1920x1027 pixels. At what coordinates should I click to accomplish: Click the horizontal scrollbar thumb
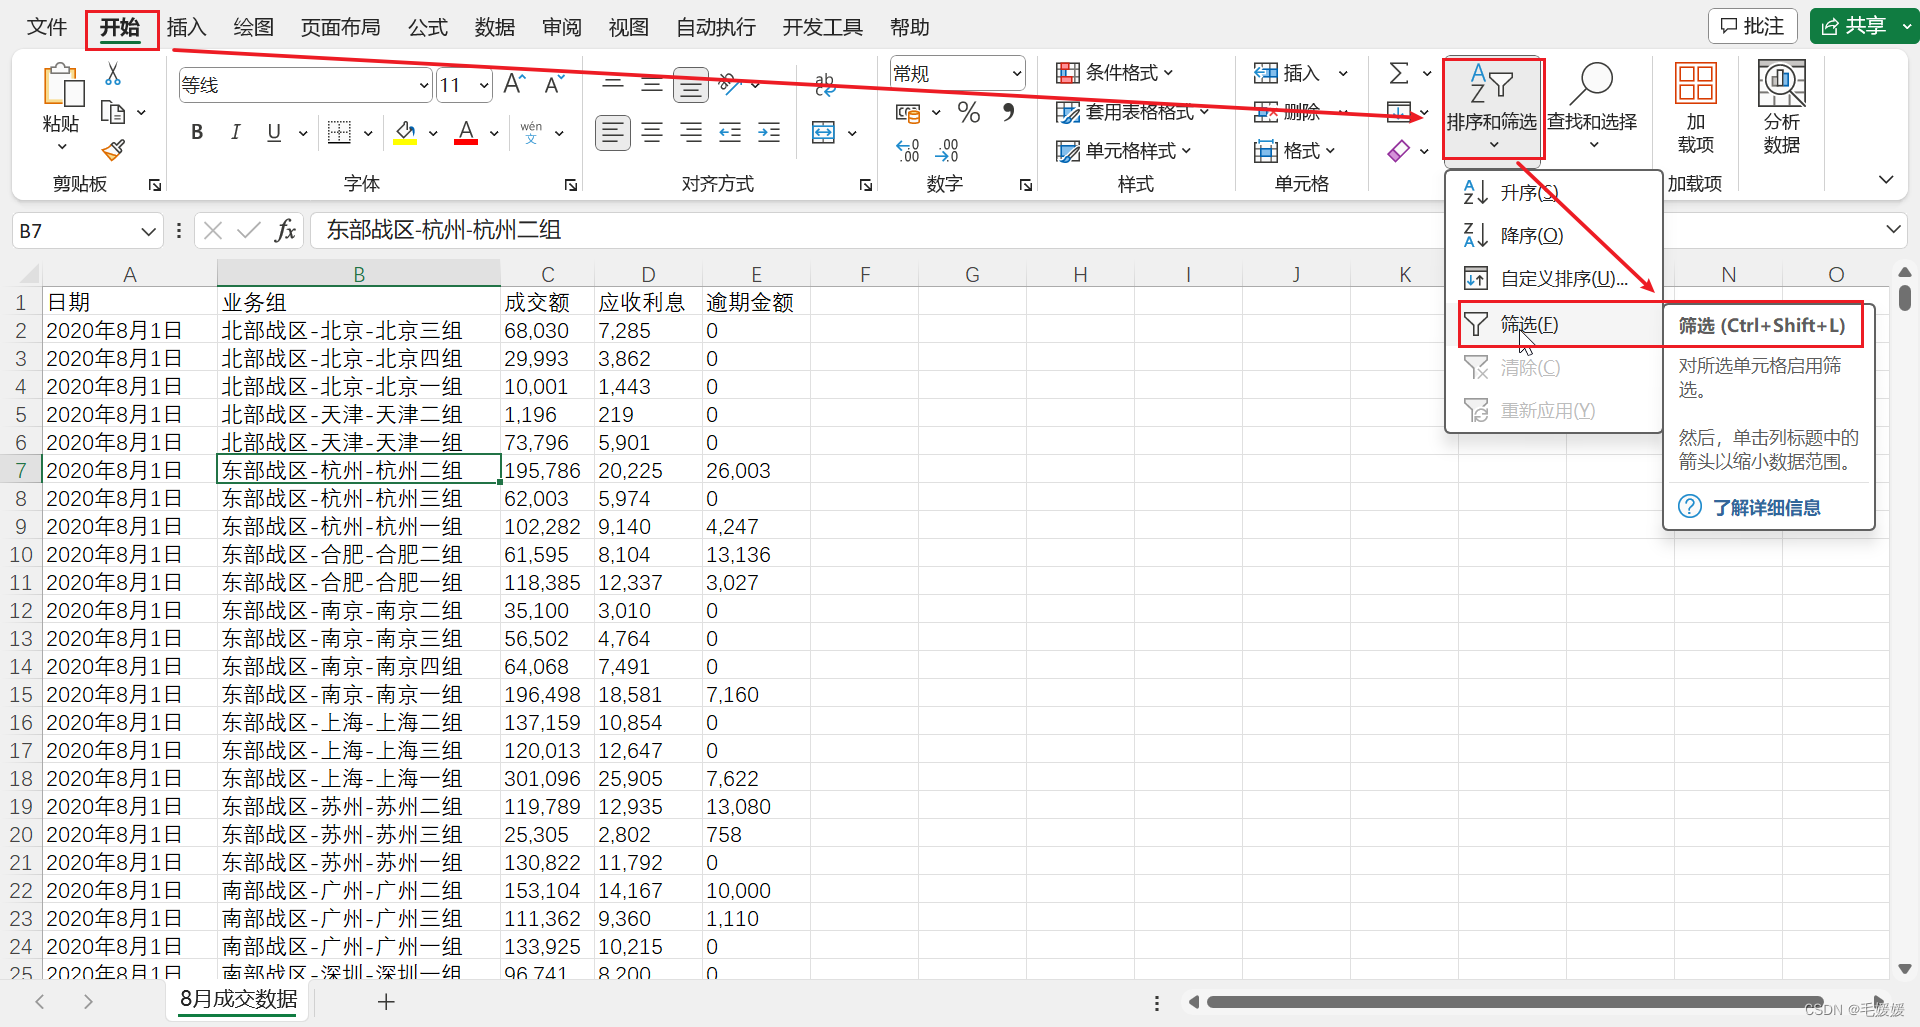coord(1514,1001)
